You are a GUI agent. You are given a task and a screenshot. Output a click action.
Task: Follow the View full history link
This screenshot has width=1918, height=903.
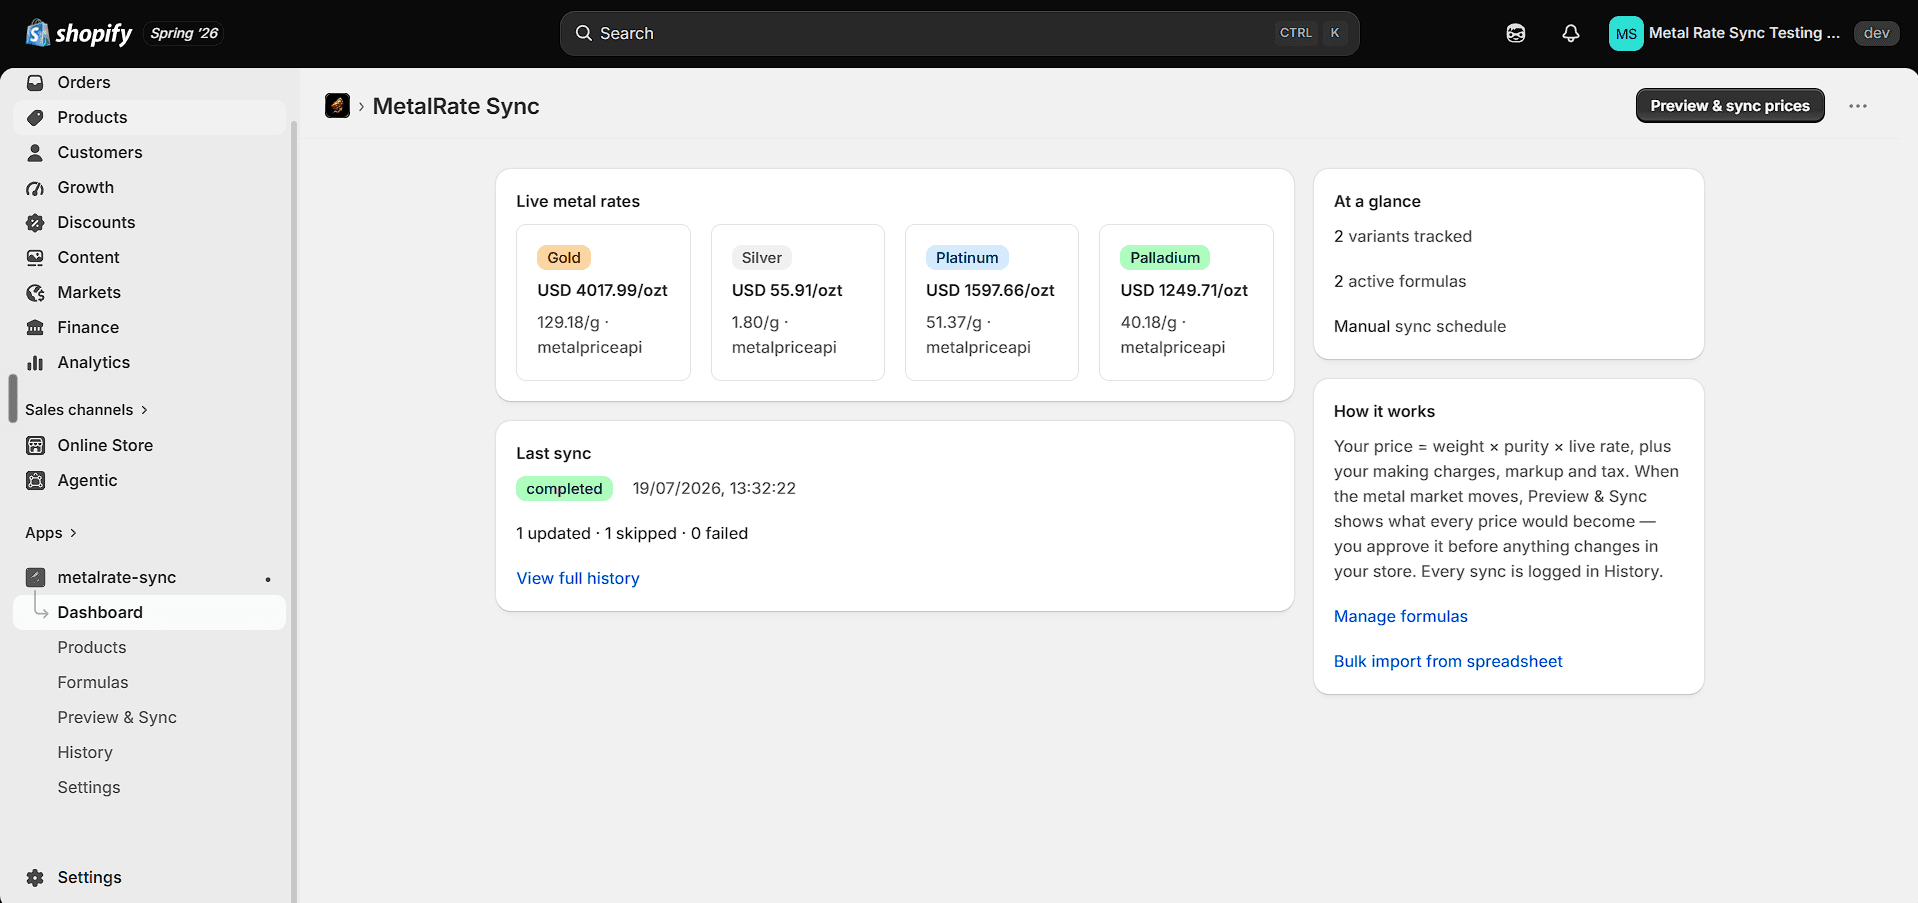coord(578,578)
